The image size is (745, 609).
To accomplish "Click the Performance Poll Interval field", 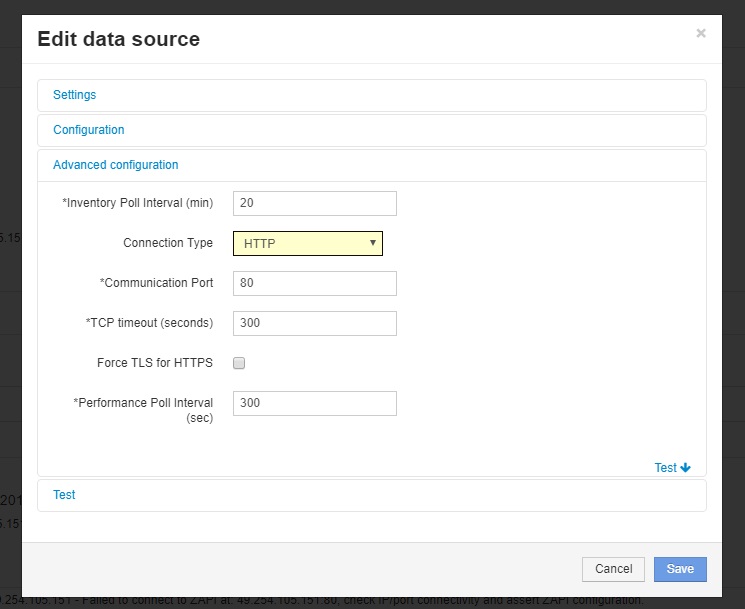I will point(314,403).
